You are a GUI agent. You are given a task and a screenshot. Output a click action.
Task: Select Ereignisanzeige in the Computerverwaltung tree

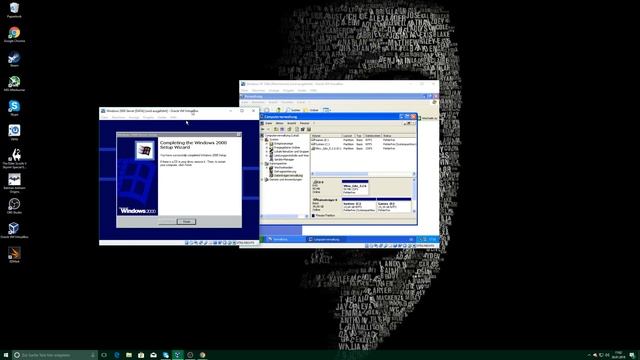(x=284, y=144)
